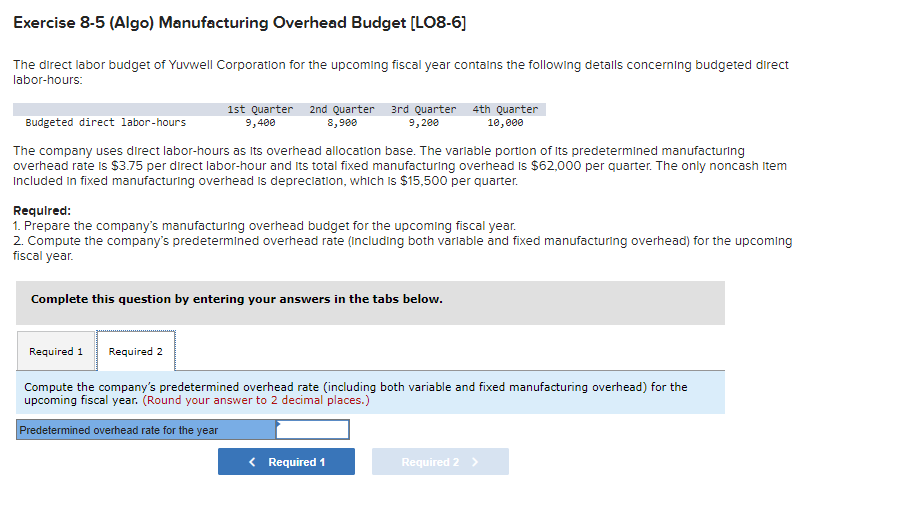Click the 8,900 labor-hours value

(342, 123)
